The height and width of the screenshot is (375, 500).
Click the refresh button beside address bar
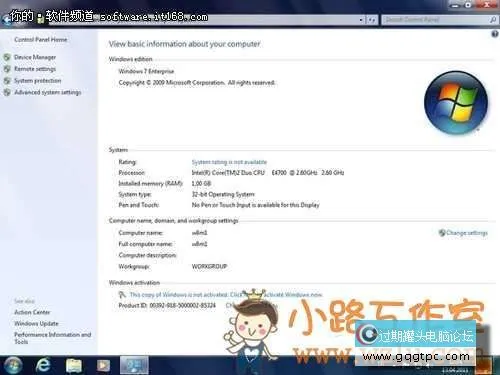371,20
